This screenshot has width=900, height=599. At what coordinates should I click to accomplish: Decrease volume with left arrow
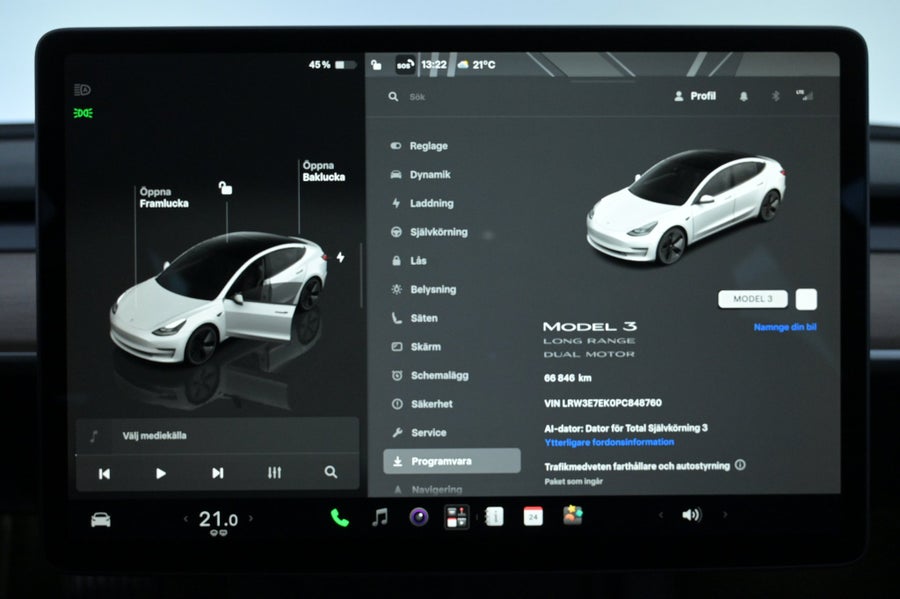coord(661,515)
